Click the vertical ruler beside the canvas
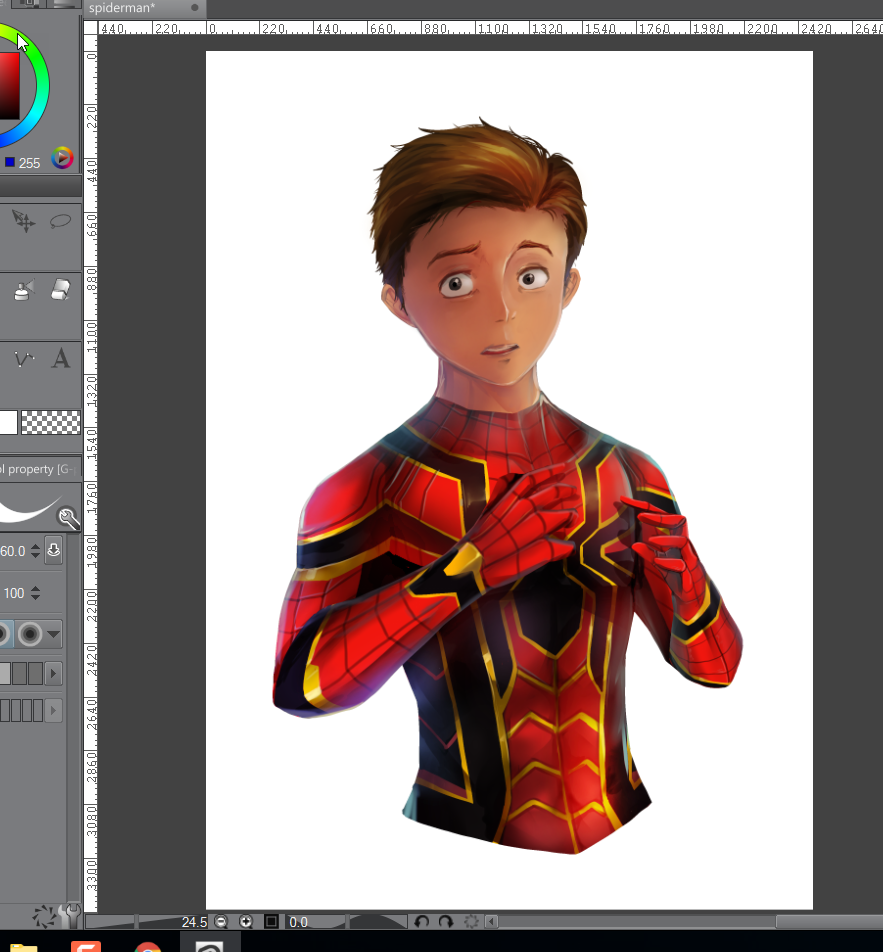The height and width of the screenshot is (952, 883). click(x=90, y=472)
